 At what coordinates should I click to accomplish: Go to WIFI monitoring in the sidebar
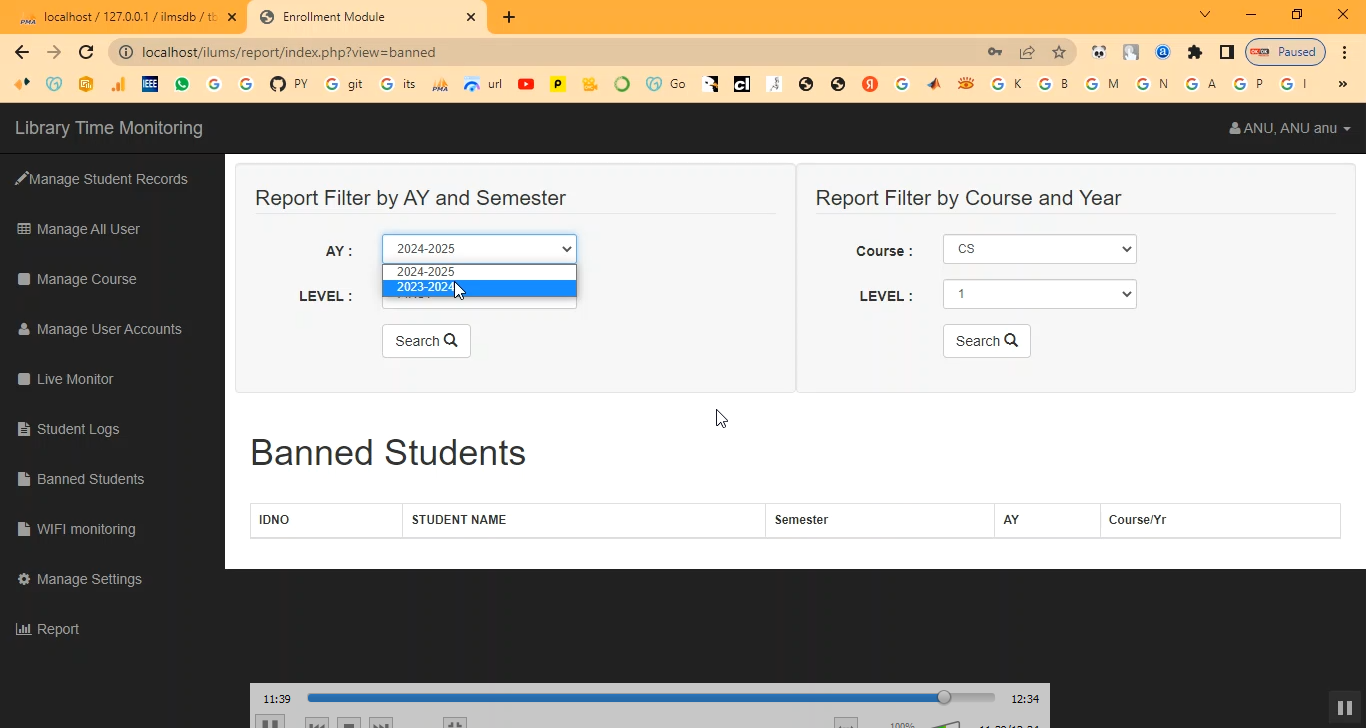click(86, 529)
